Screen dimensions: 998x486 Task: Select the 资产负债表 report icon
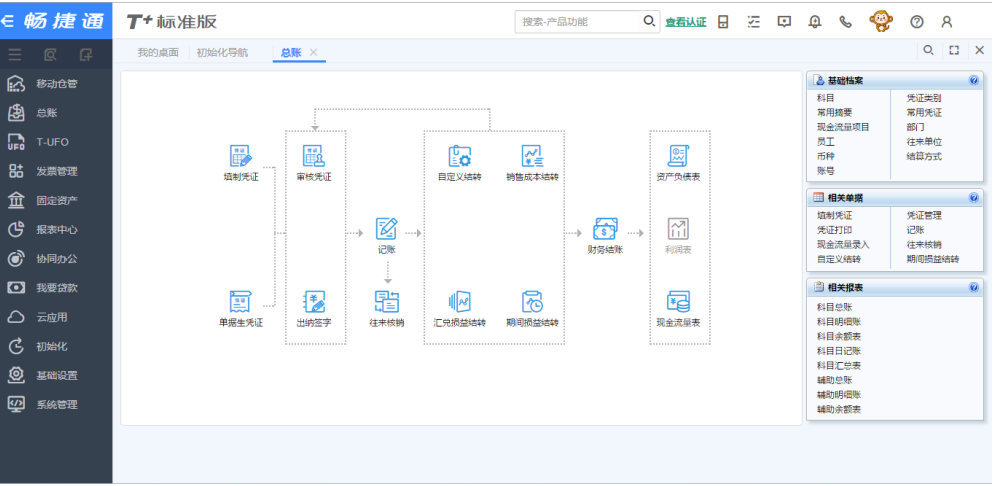click(678, 156)
